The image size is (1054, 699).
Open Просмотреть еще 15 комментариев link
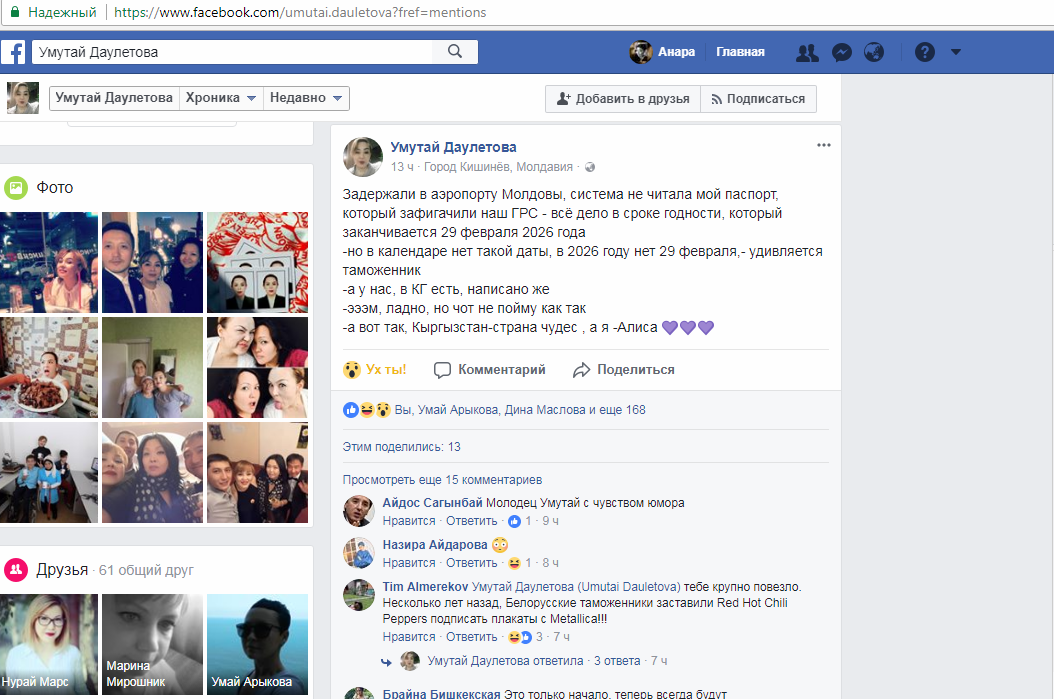pyautogui.click(x=442, y=480)
